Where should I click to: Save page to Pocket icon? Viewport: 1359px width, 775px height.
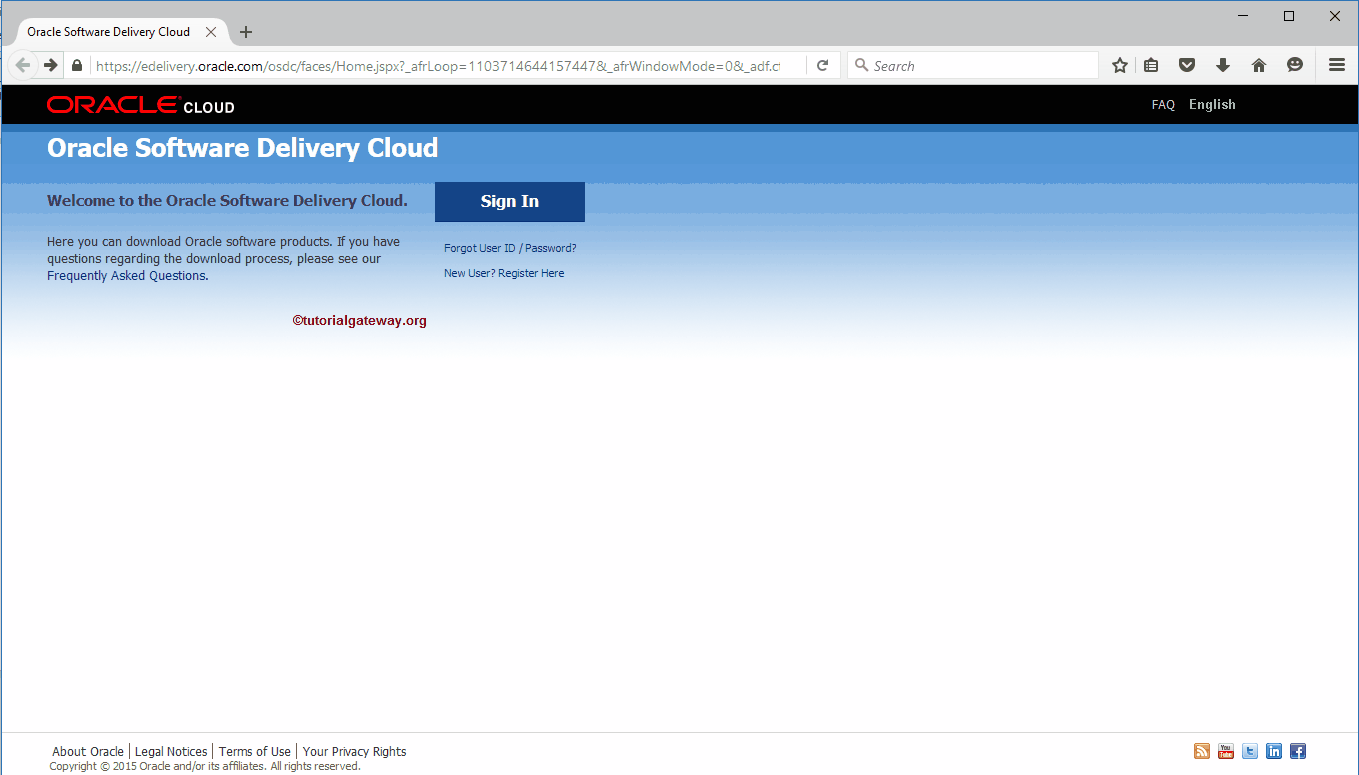click(1187, 65)
